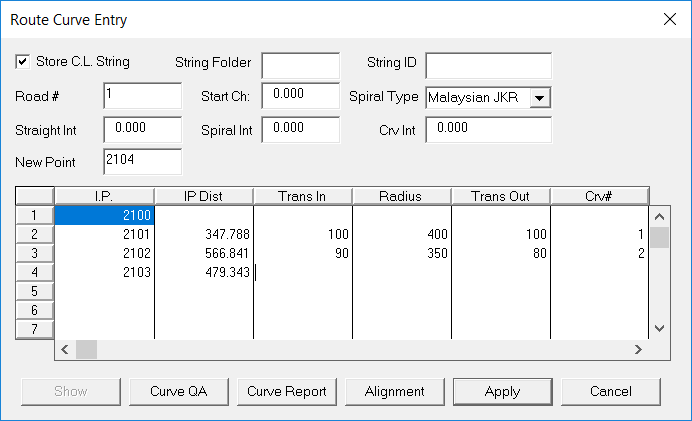Viewport: 692px width, 421px height.
Task: Click the String ID input field
Action: (x=488, y=65)
